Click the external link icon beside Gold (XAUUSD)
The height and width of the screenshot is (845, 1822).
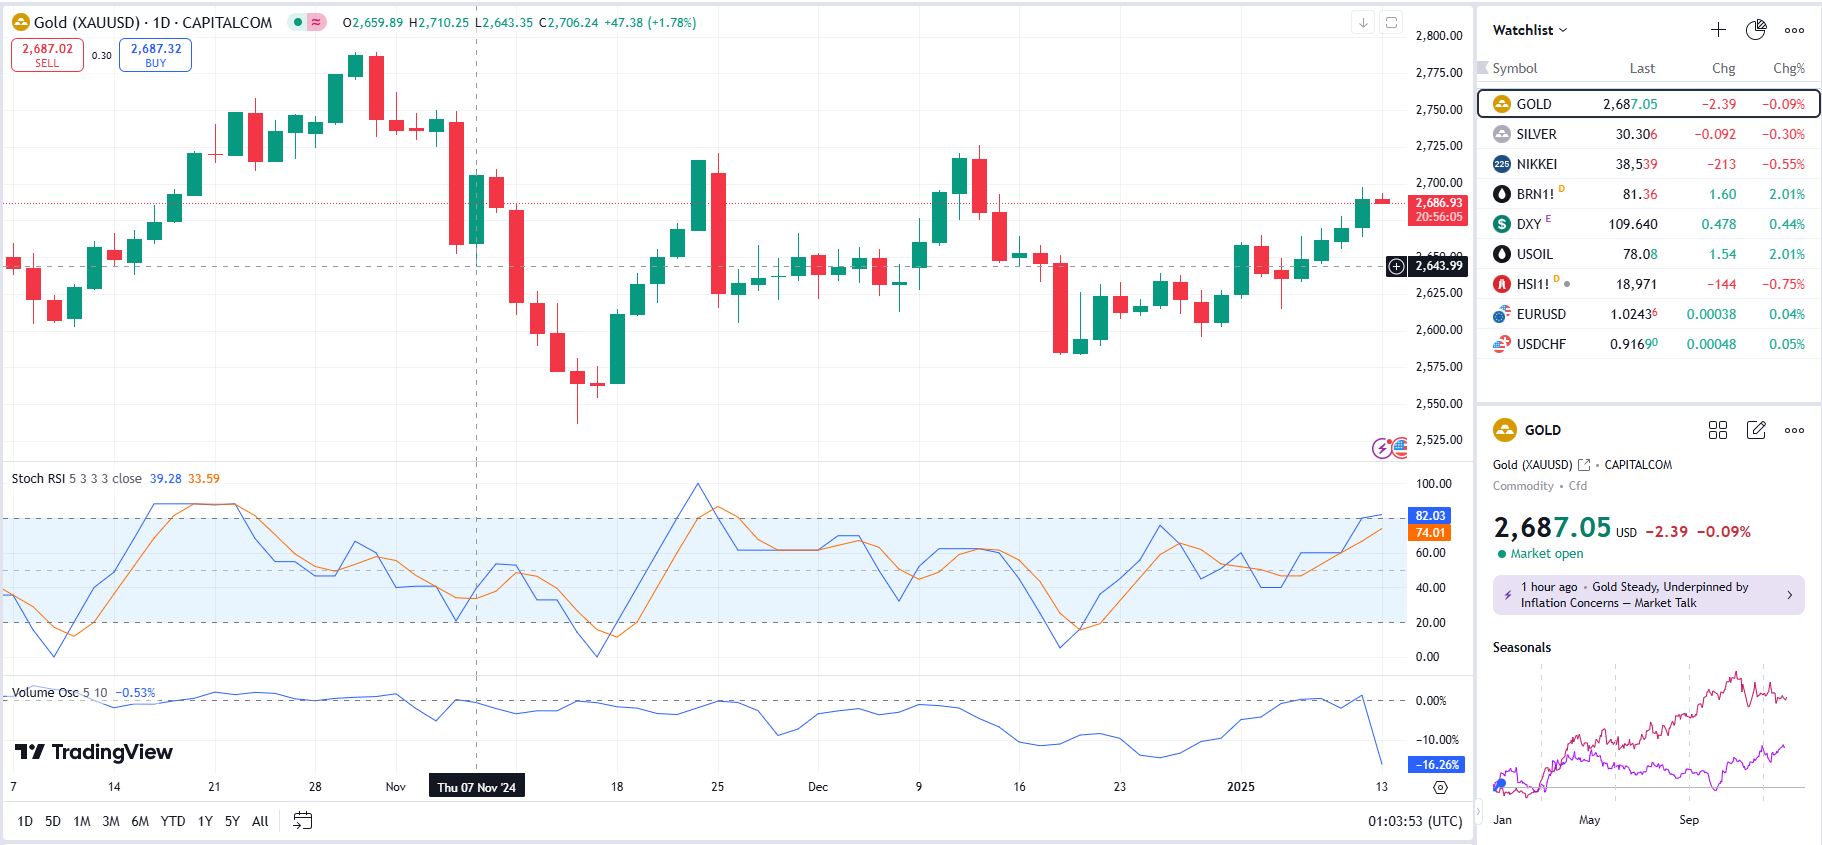point(1584,465)
